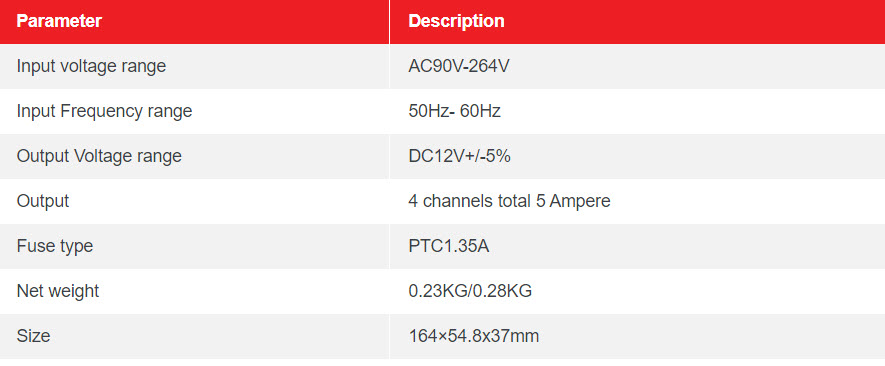885x366 pixels.
Task: Click the Parameter column header
Action: (59, 21)
